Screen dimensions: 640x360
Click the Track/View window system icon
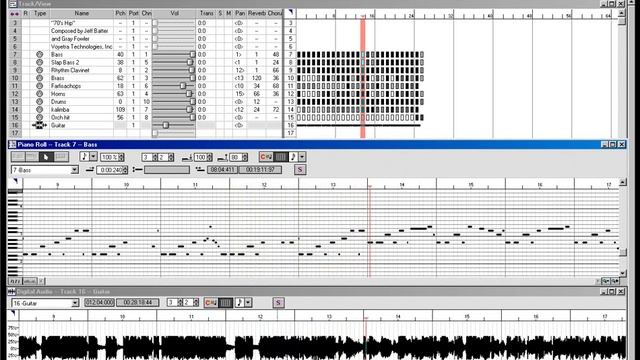click(13, 4)
